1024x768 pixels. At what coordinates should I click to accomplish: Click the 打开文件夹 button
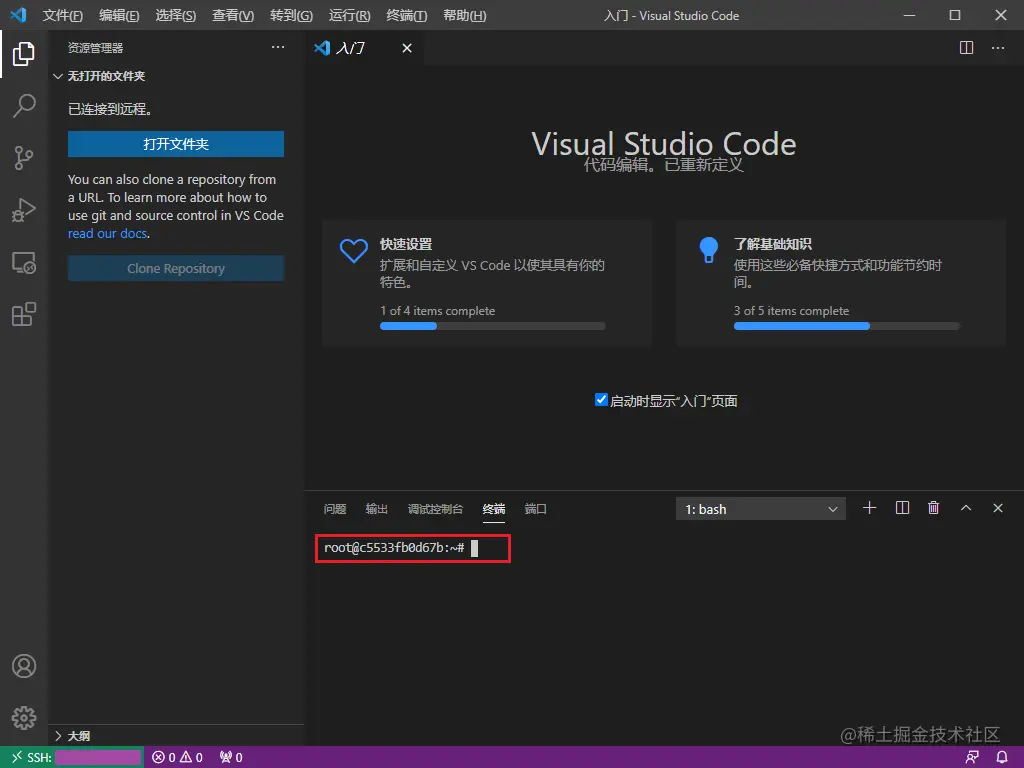pyautogui.click(x=176, y=144)
